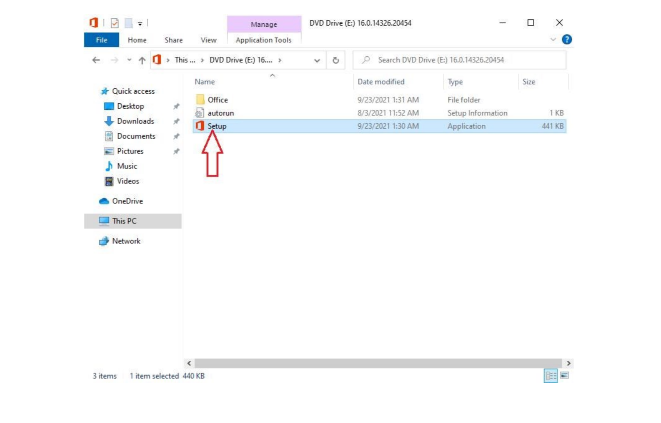Click the search magnifier icon
The image size is (661, 423).
[366, 60]
